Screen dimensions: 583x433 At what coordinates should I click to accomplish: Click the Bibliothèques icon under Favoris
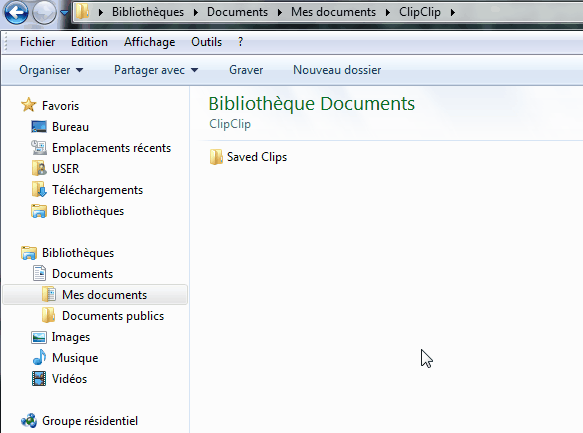click(x=39, y=211)
